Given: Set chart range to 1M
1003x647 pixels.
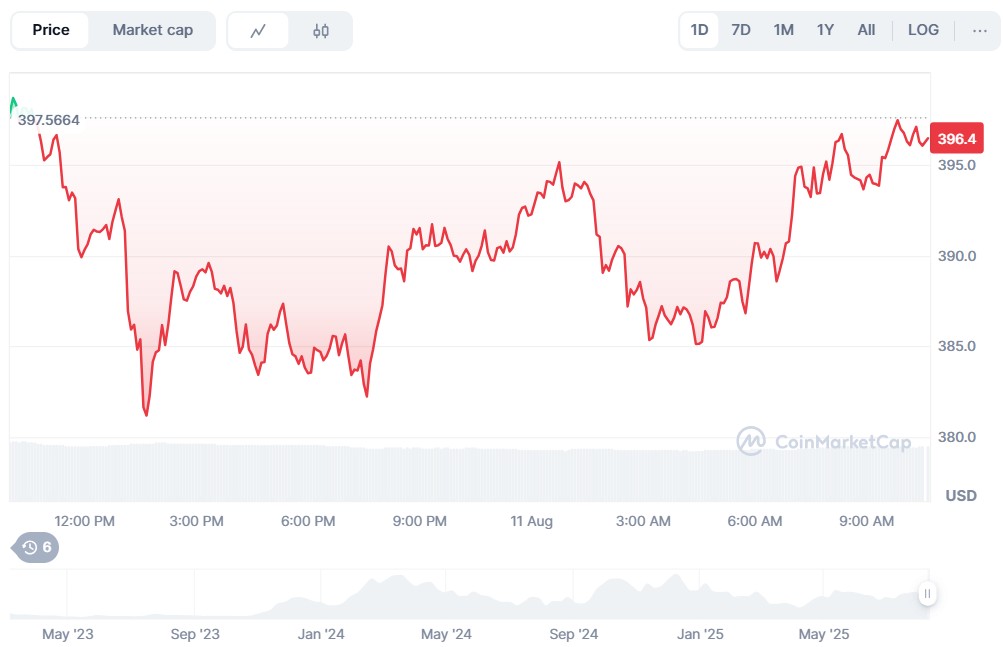Looking at the screenshot, I should click(x=783, y=30).
